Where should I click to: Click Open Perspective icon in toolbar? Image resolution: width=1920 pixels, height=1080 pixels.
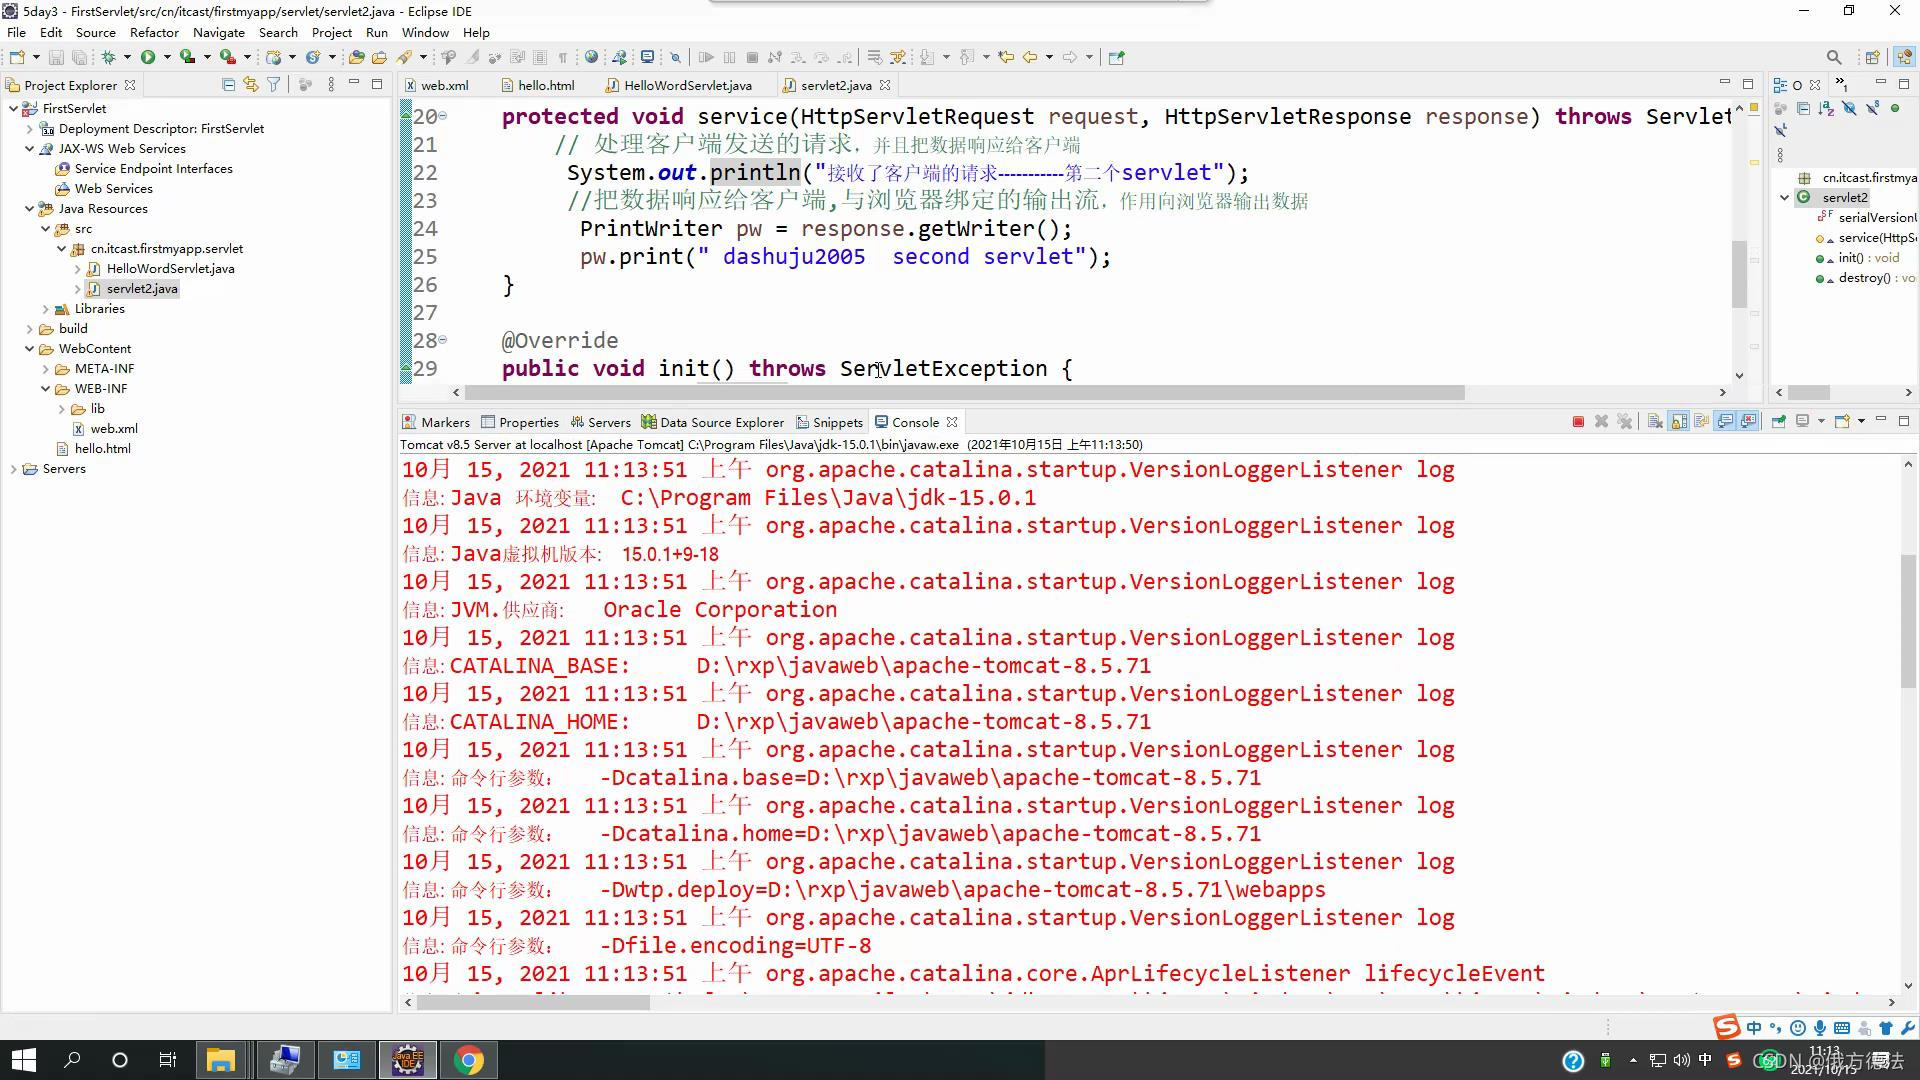coord(1872,57)
